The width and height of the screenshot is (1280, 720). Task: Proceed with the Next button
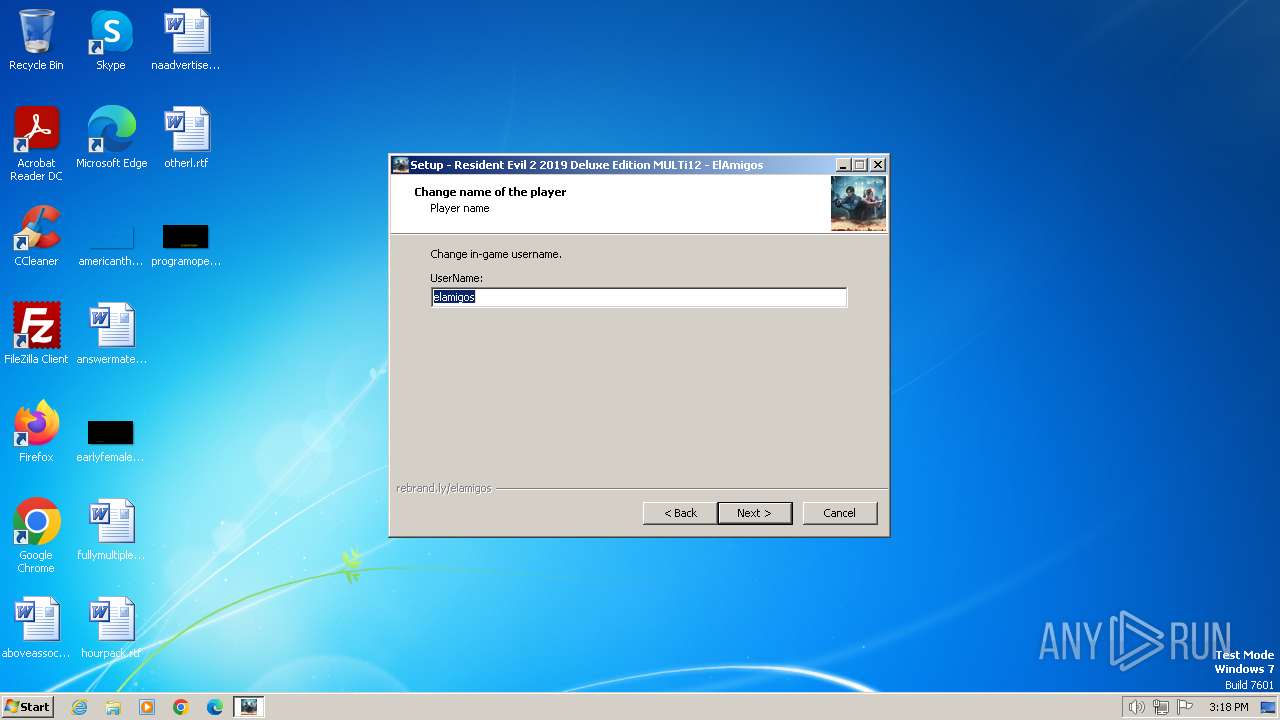[x=754, y=513]
